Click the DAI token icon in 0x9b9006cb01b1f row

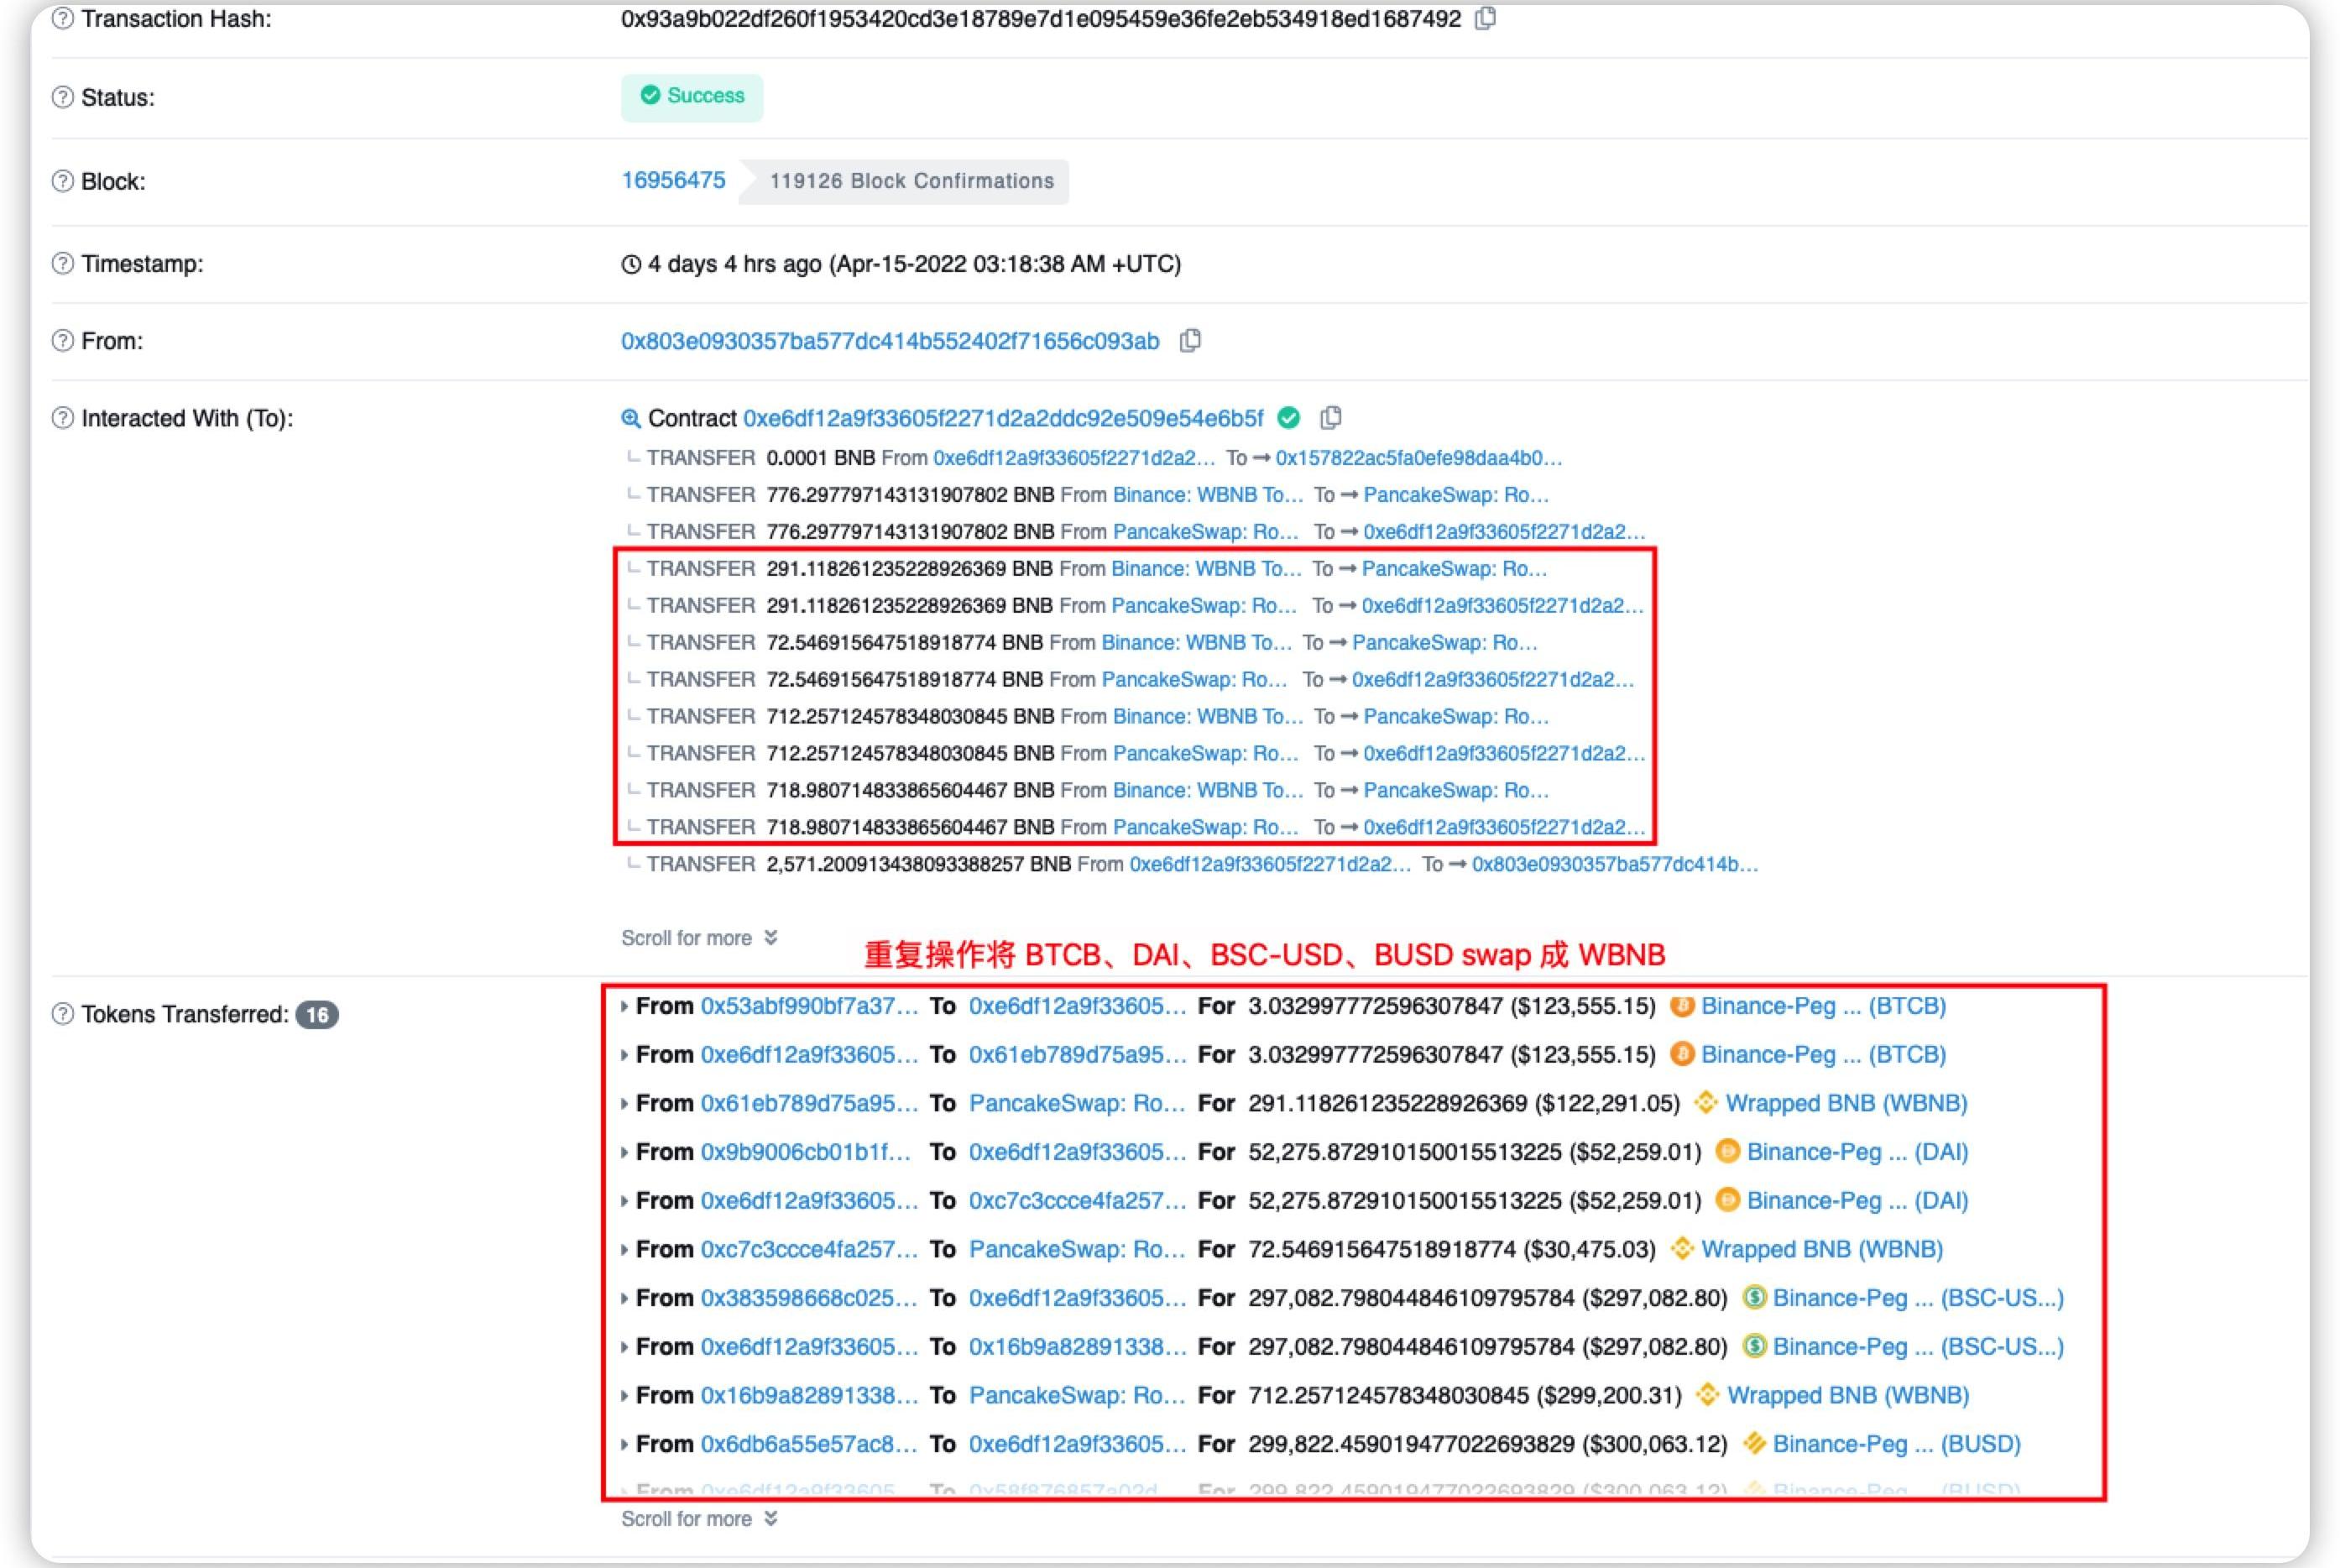click(x=1727, y=1151)
